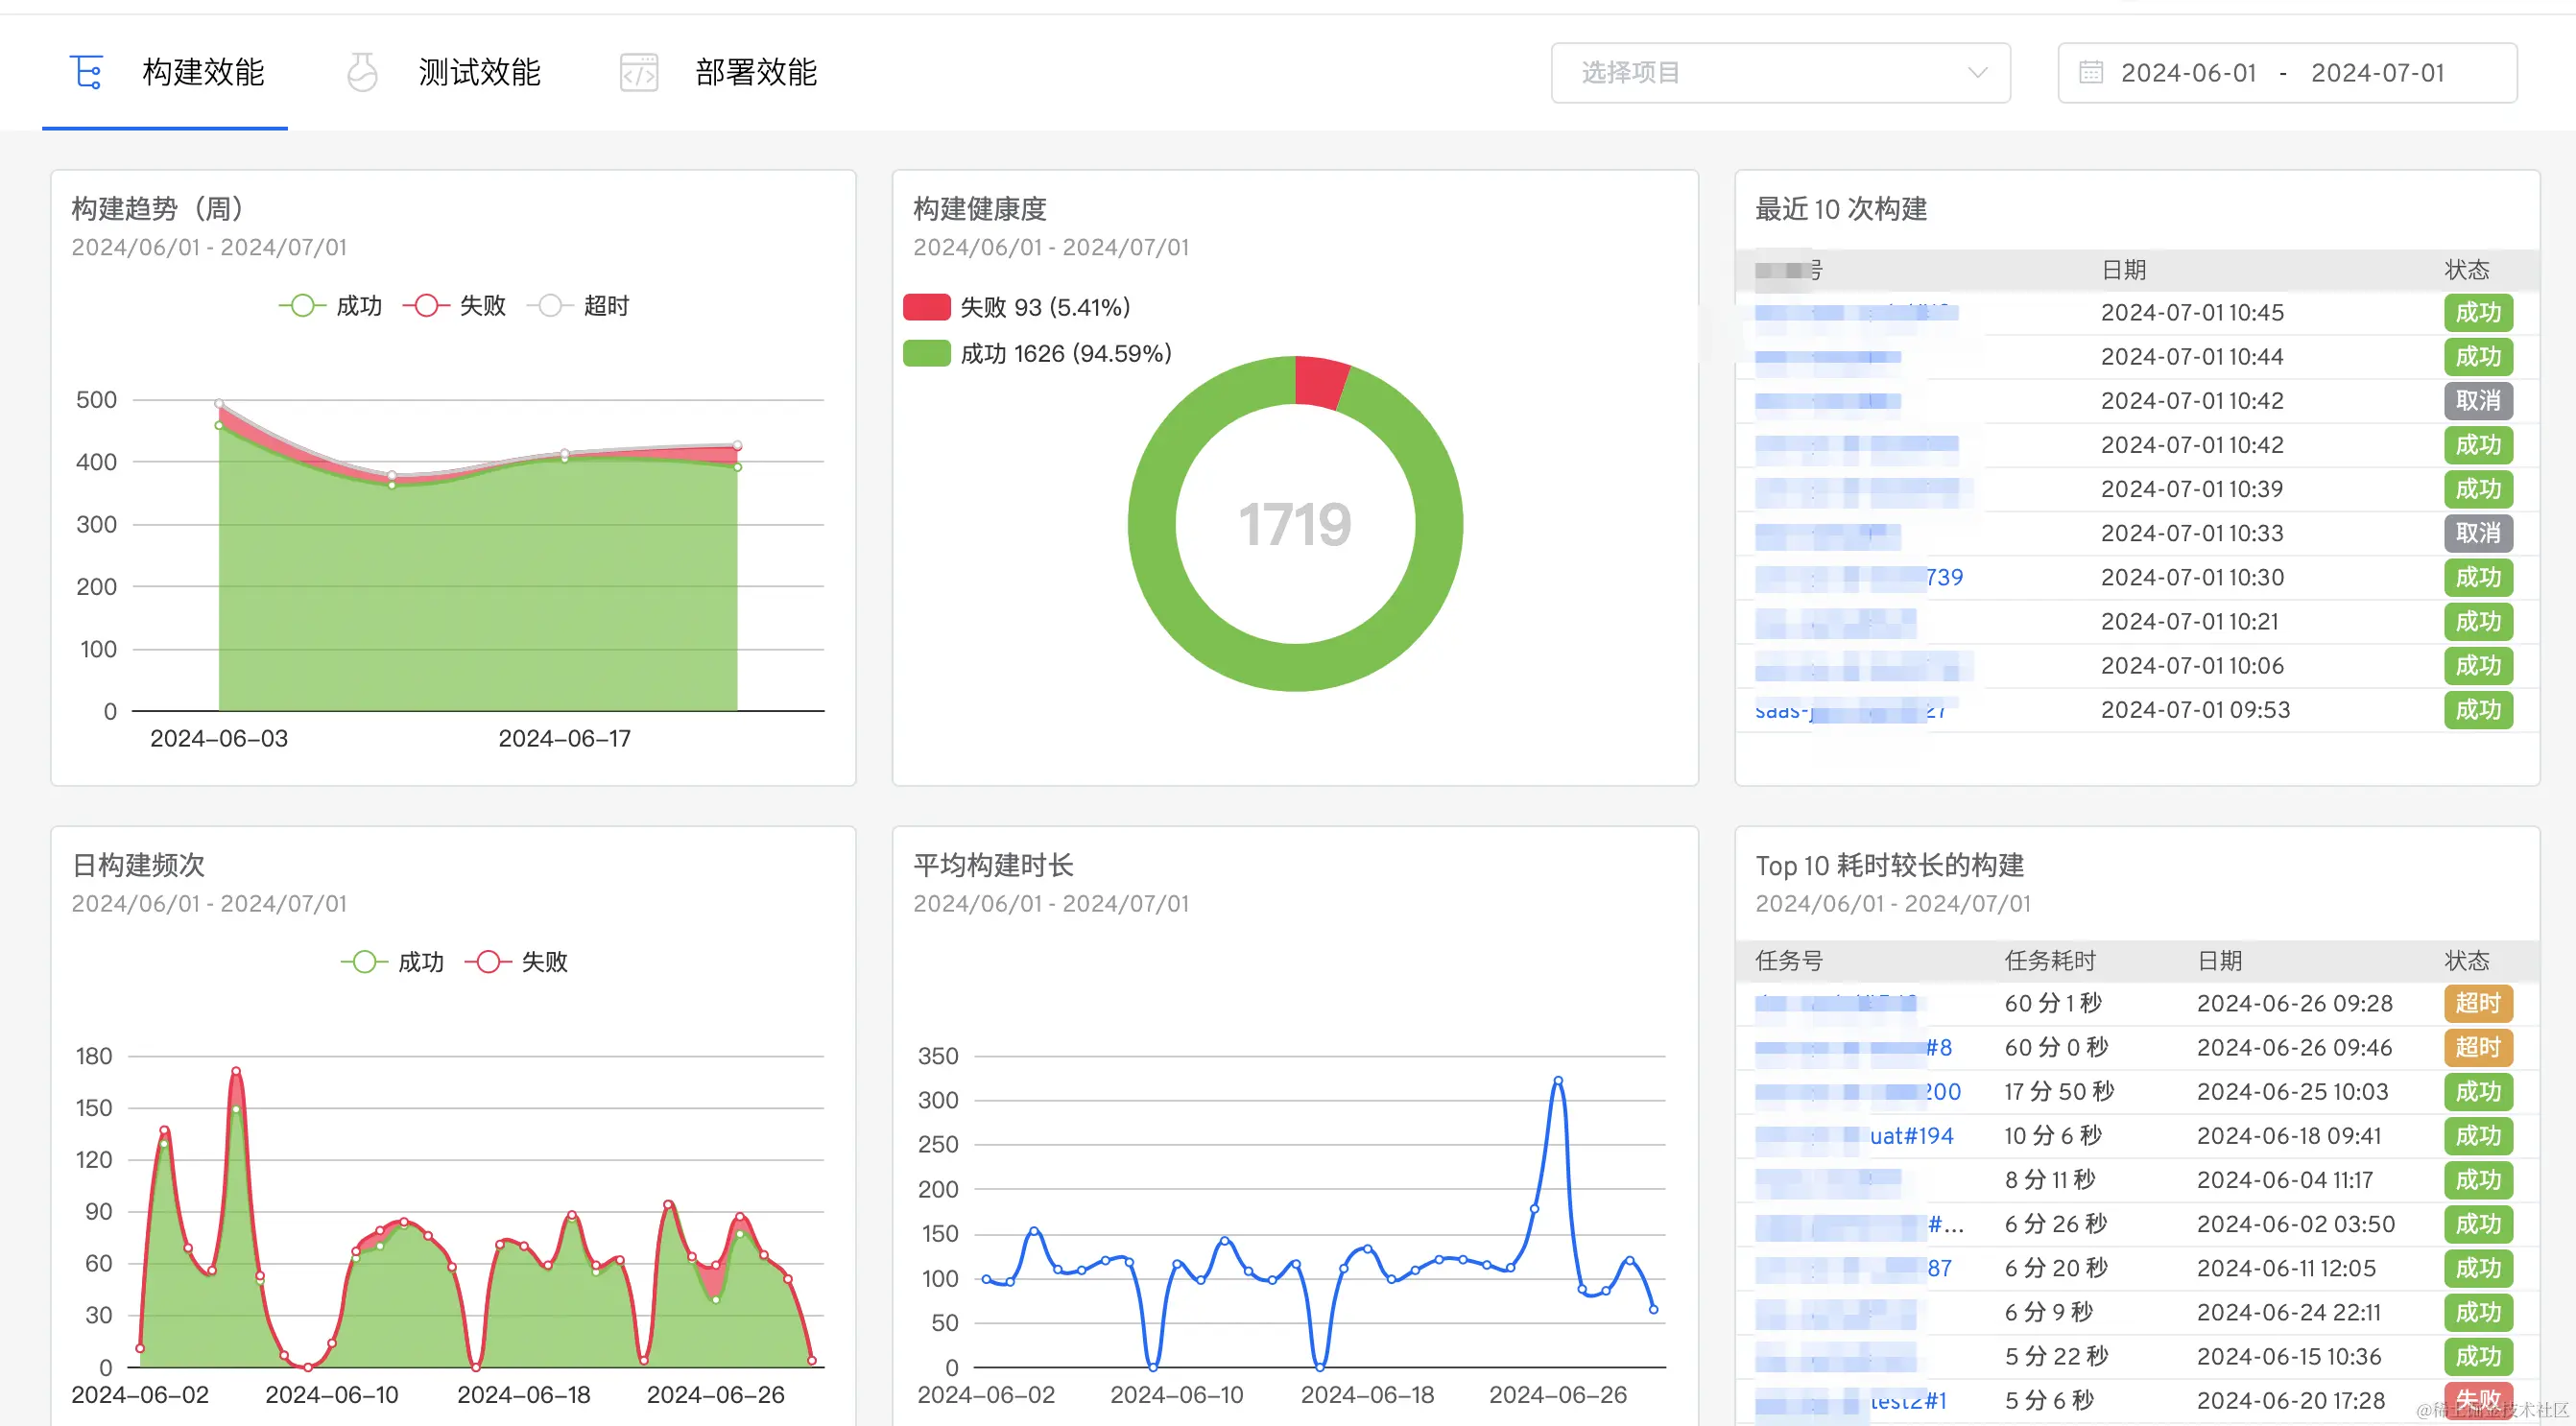
Task: Open the build link ending in 739
Action: coord(1944,578)
